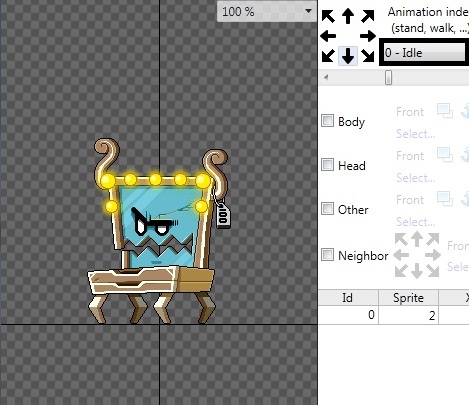
Task: Select the up-left direction arrow
Action: click(x=328, y=16)
